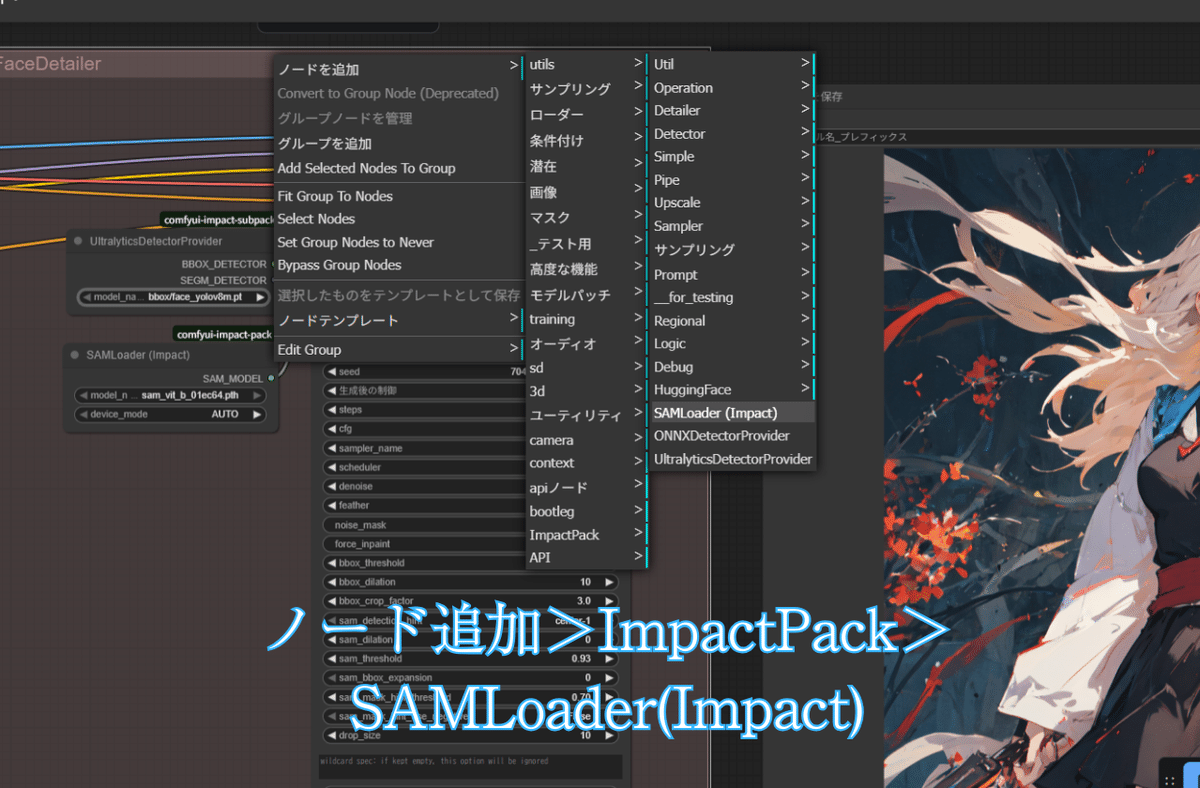1200x788 pixels.
Task: Click Add Selected Nodes To Group
Action: pyautogui.click(x=365, y=168)
